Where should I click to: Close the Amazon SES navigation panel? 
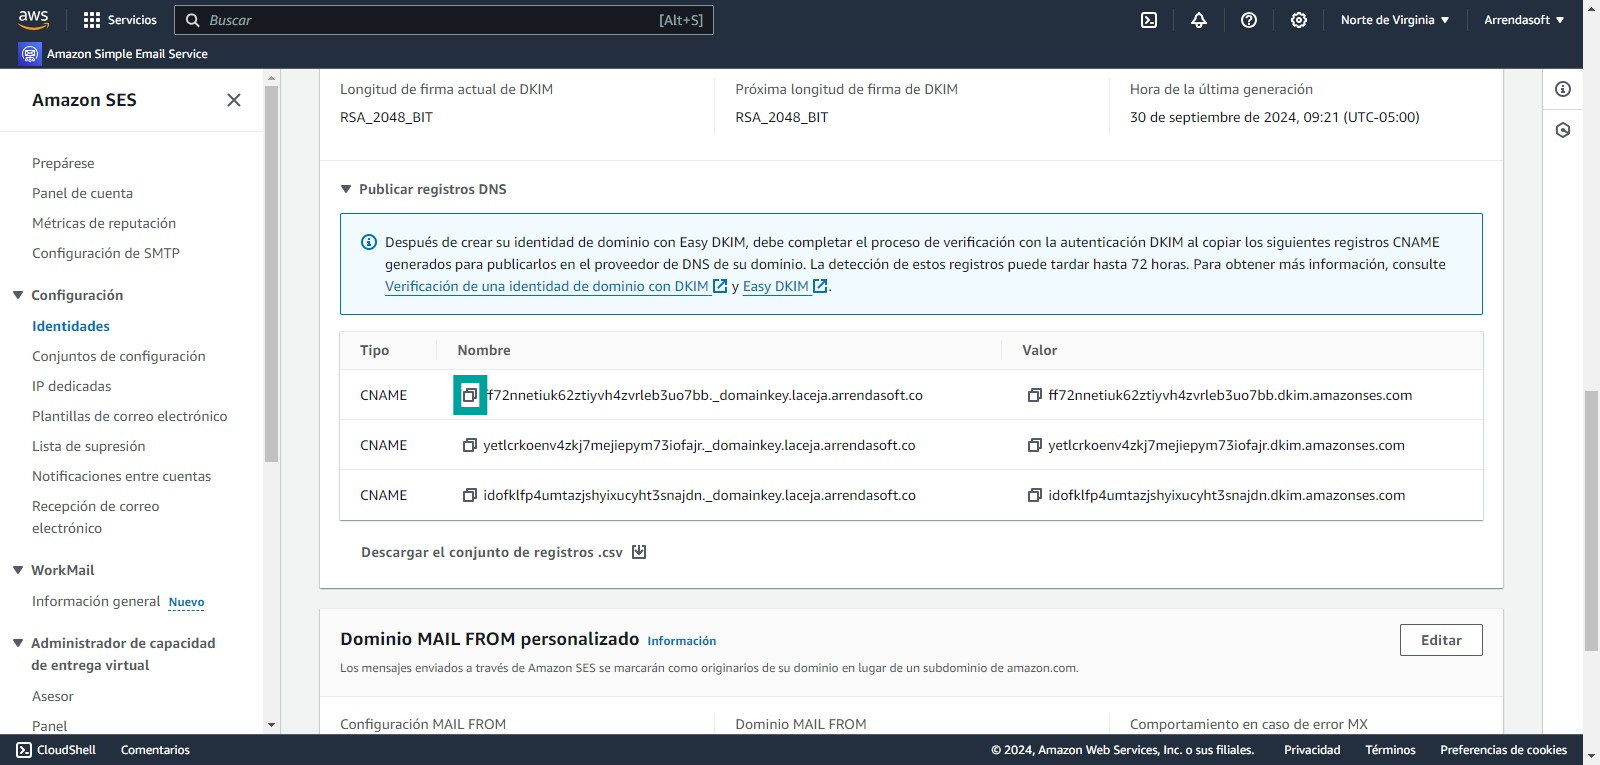(234, 100)
